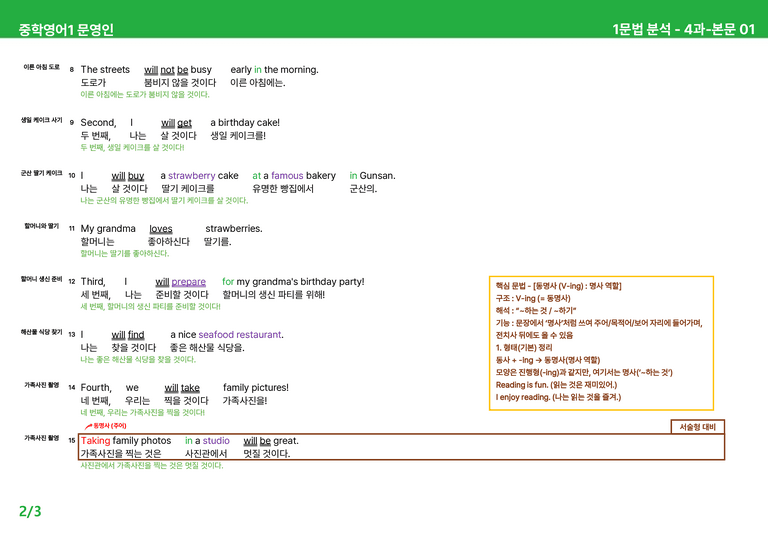Click the example "I enjoy reading. (나는 읽는 것을 즐겨.)"
Viewport: 768px width, 543px height.
tap(558, 397)
